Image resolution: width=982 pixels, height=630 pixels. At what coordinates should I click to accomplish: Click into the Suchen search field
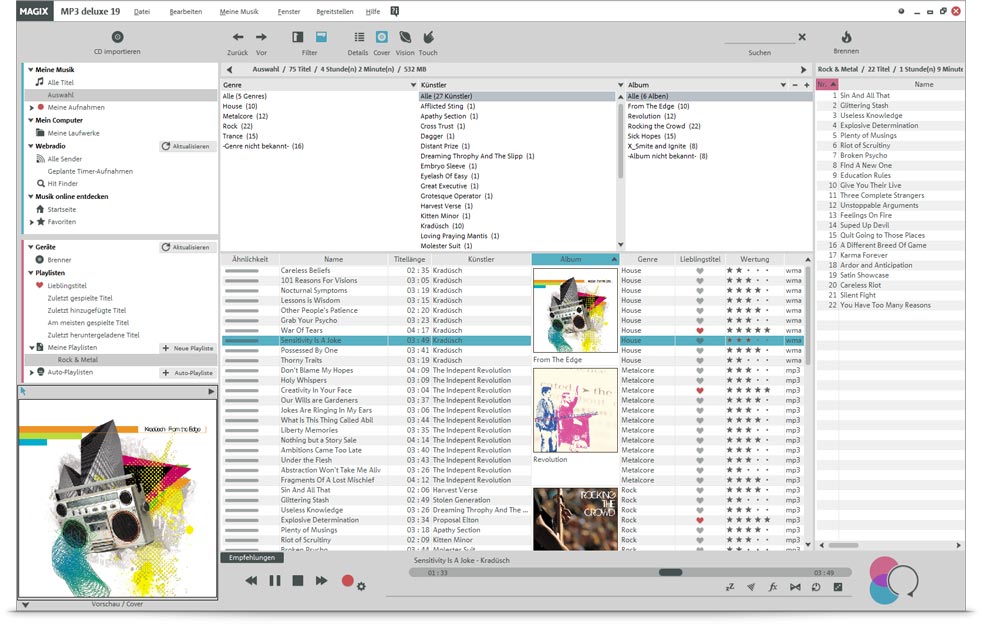(759, 38)
